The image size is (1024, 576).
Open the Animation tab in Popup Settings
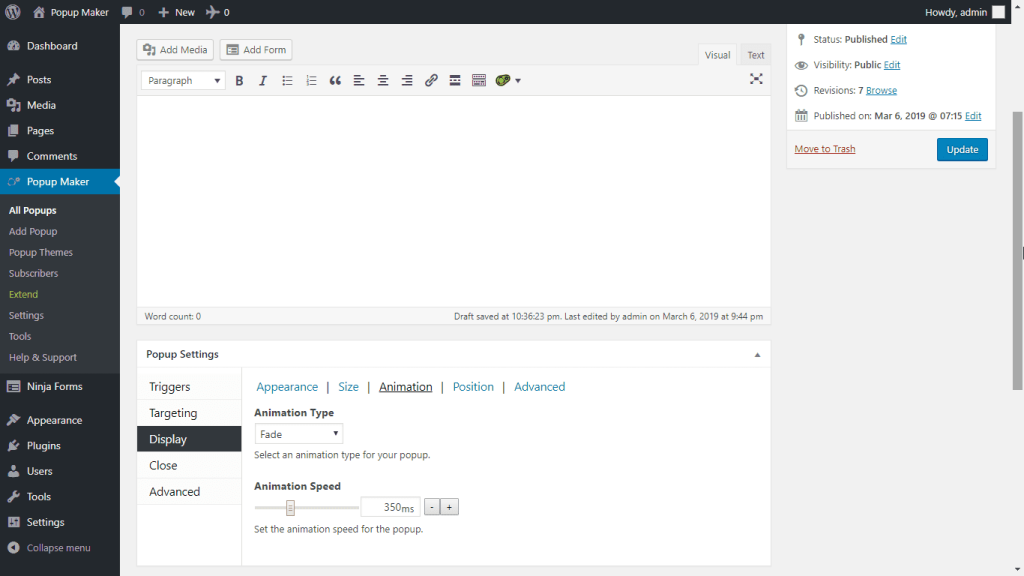pyautogui.click(x=405, y=386)
